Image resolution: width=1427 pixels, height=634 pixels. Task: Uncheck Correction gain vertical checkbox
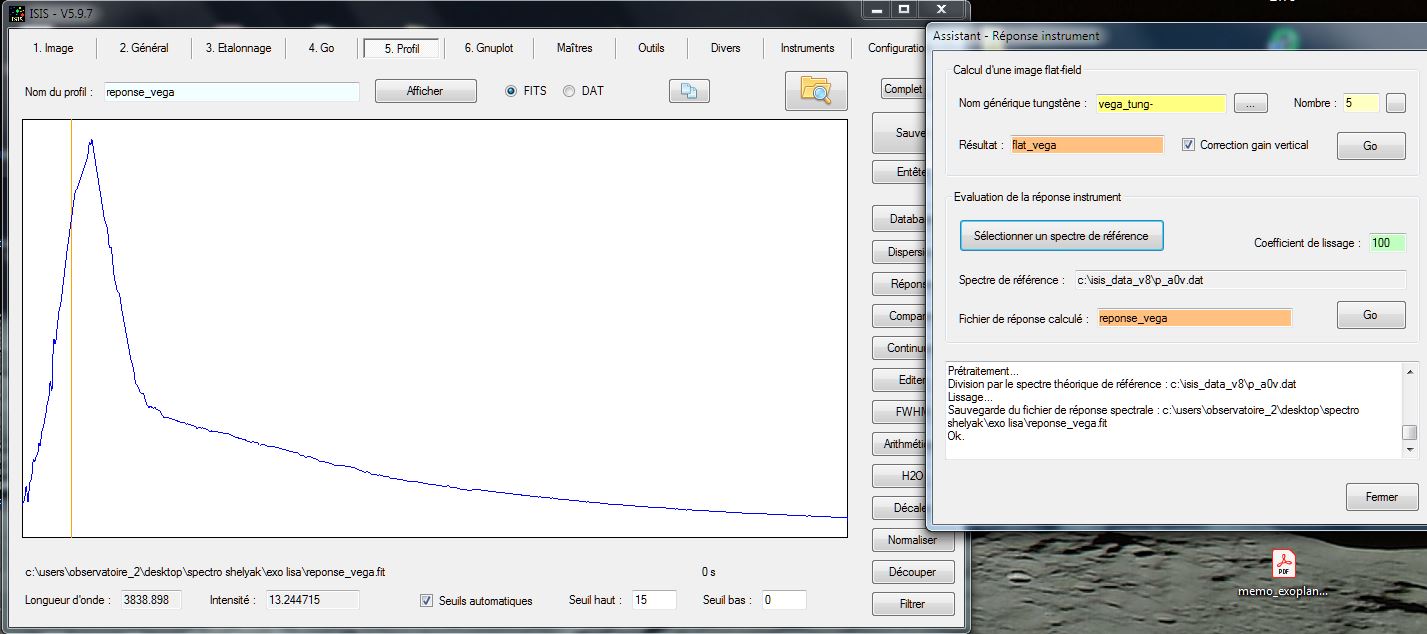[x=1188, y=145]
